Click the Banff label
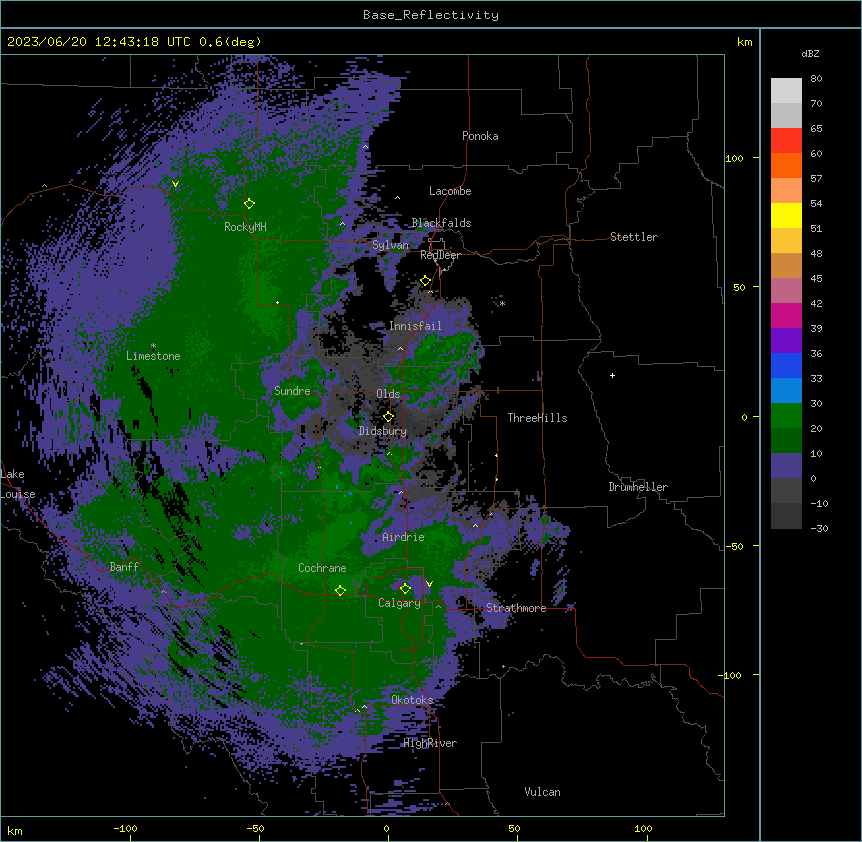Image resolution: width=862 pixels, height=842 pixels. pos(124,567)
